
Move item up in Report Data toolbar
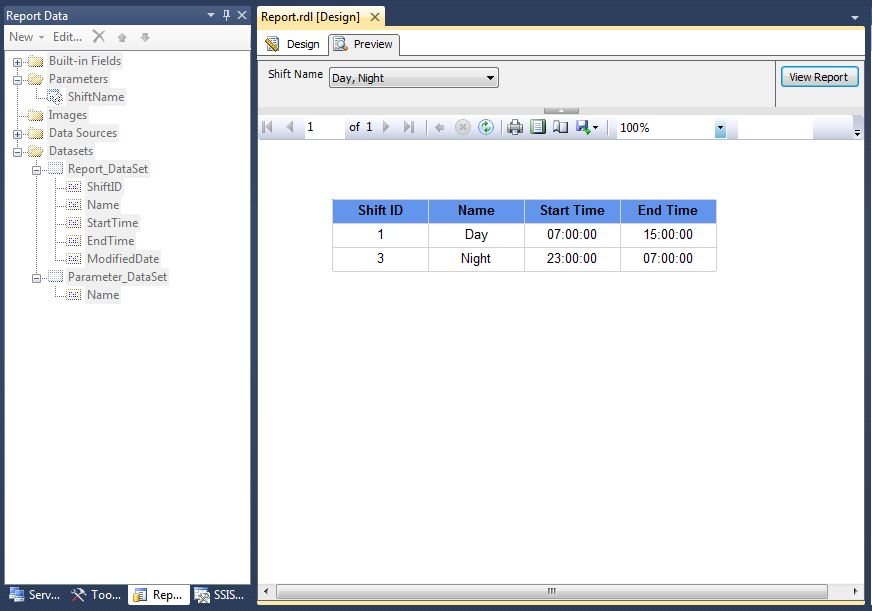pos(122,37)
